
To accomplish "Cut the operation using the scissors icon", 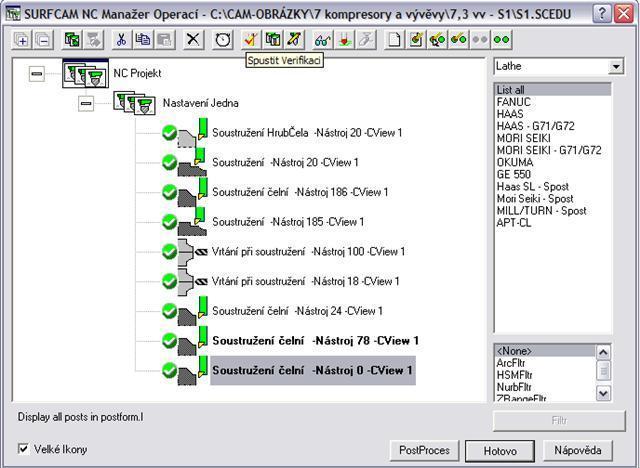I will [x=121, y=40].
